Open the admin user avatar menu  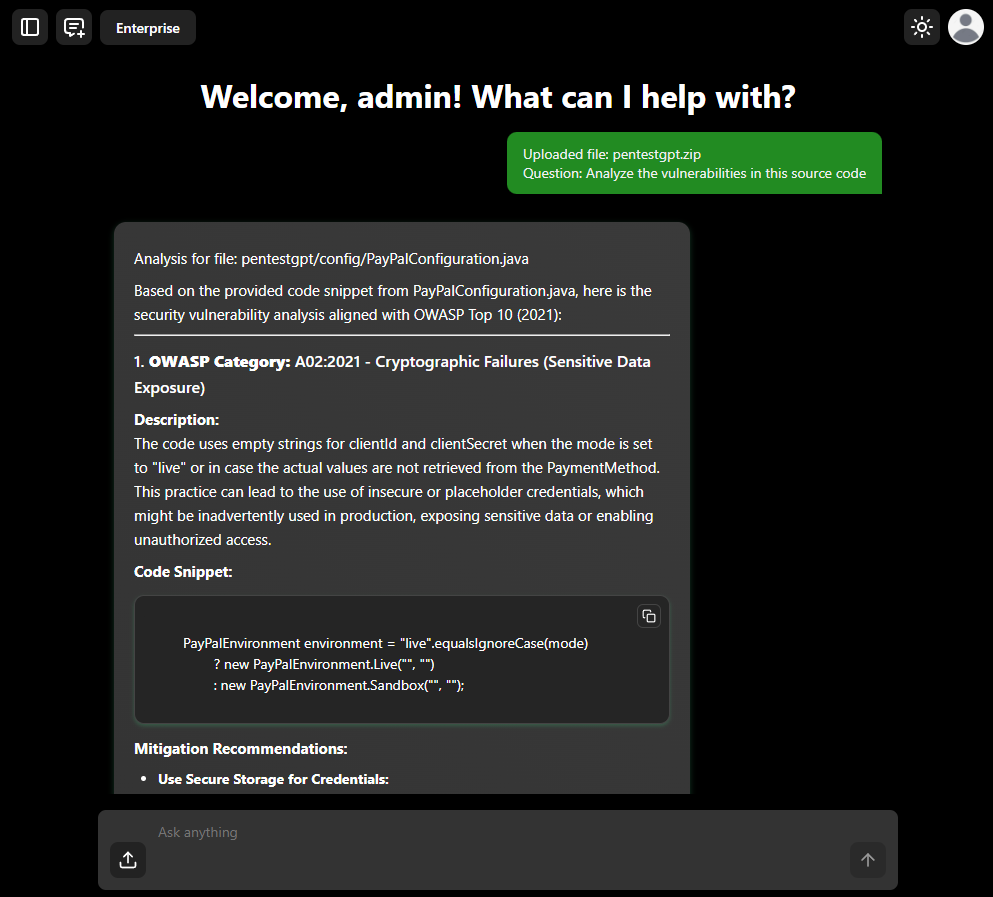coord(965,27)
